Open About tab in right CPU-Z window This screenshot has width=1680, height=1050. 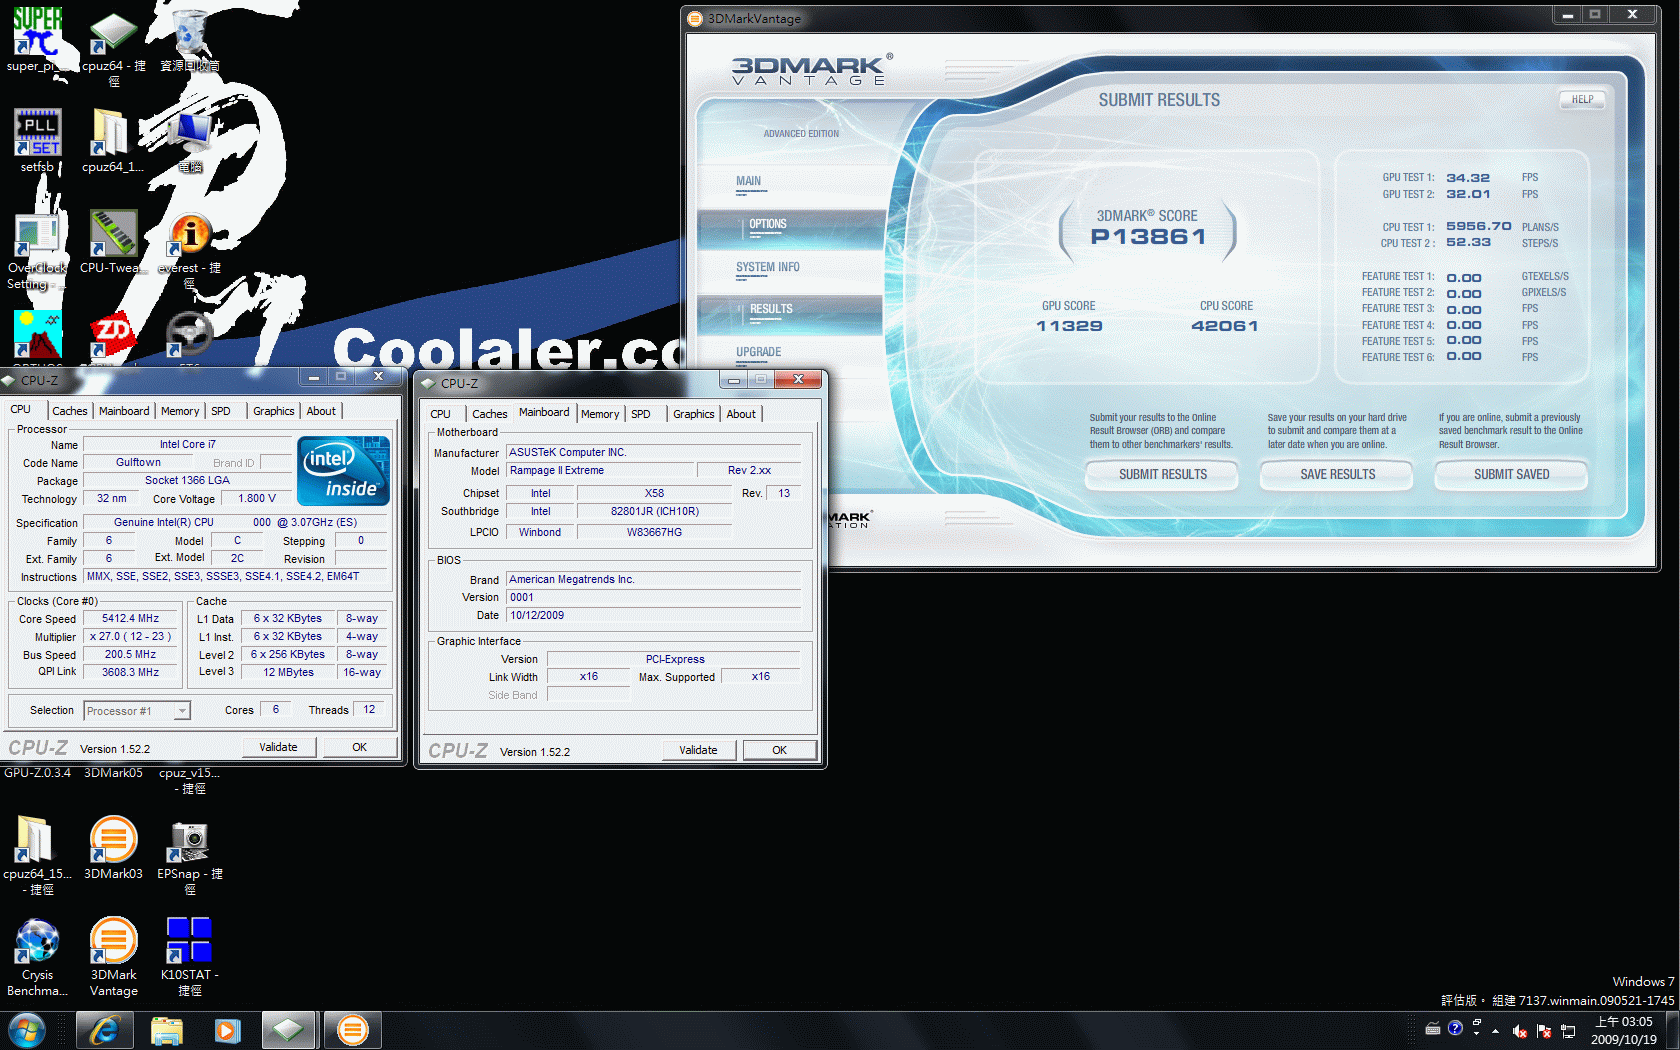point(741,414)
